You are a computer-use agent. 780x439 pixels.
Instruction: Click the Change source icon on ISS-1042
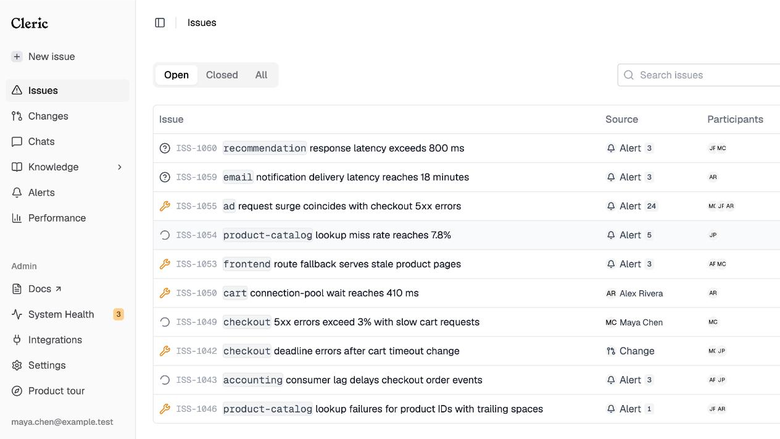click(611, 351)
